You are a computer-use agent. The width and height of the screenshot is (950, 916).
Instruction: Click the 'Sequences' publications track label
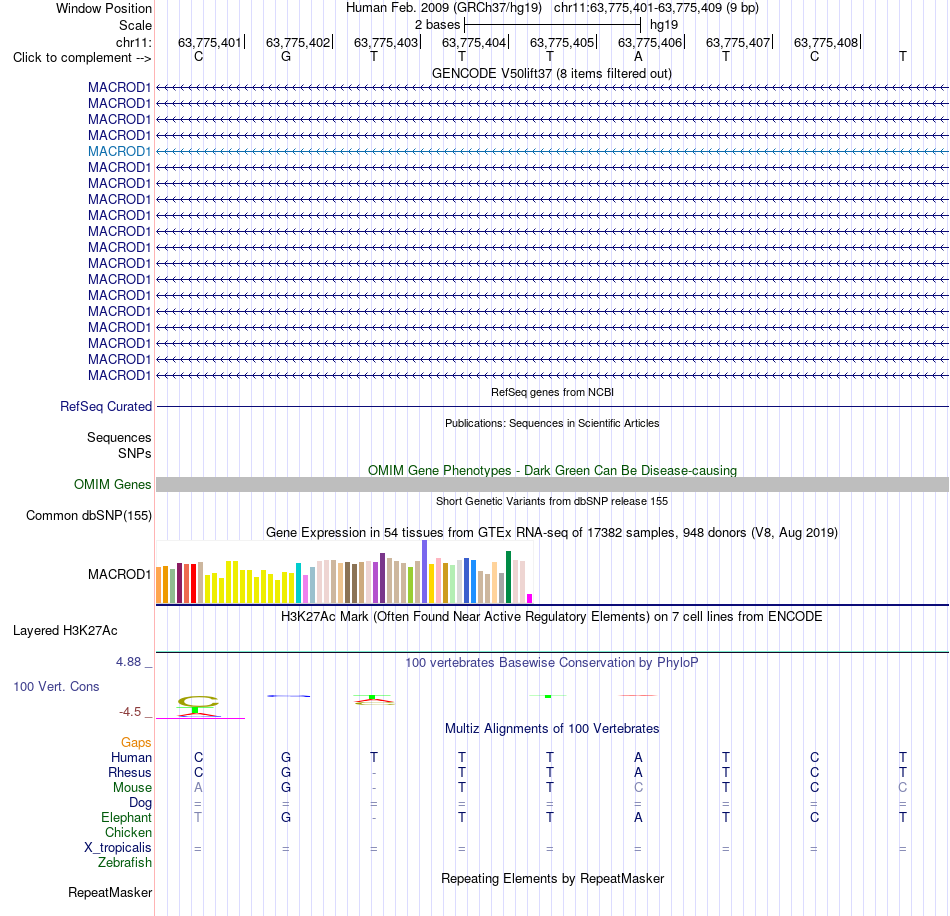(x=119, y=437)
